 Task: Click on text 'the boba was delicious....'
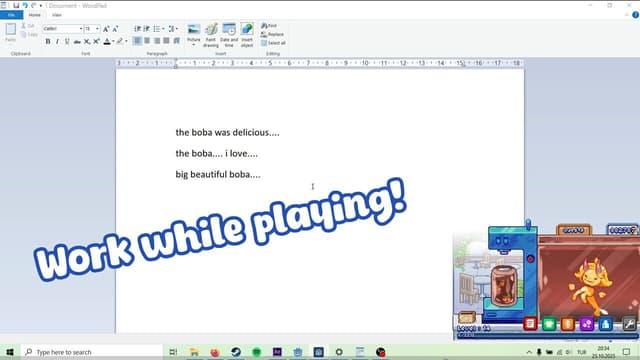pyautogui.click(x=227, y=133)
